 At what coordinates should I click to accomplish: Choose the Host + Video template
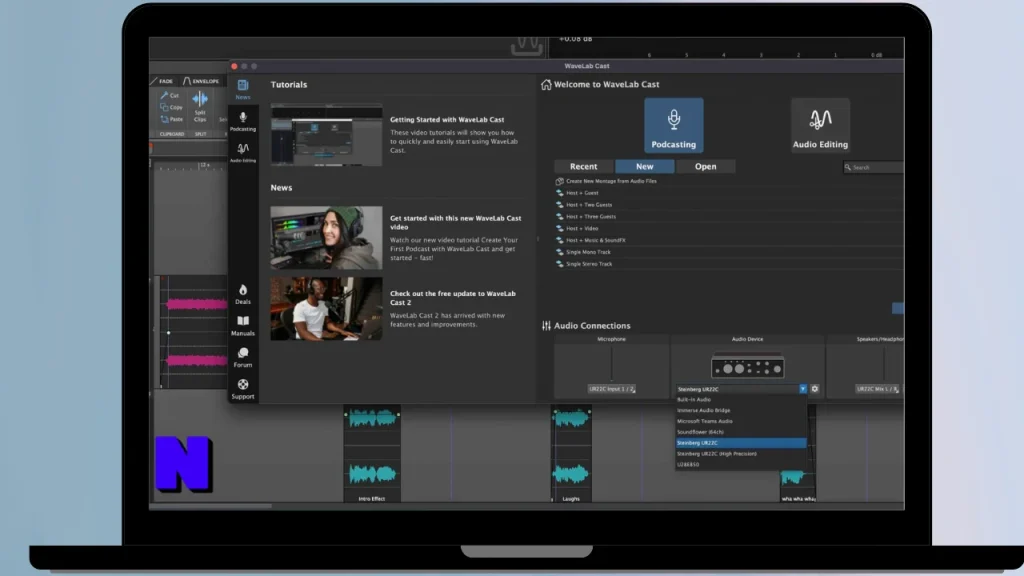click(x=582, y=229)
